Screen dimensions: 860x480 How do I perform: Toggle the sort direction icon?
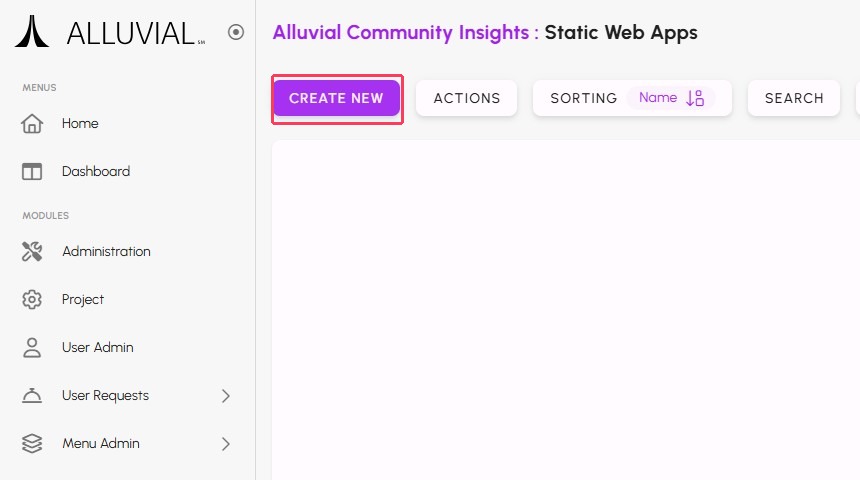click(x=695, y=98)
